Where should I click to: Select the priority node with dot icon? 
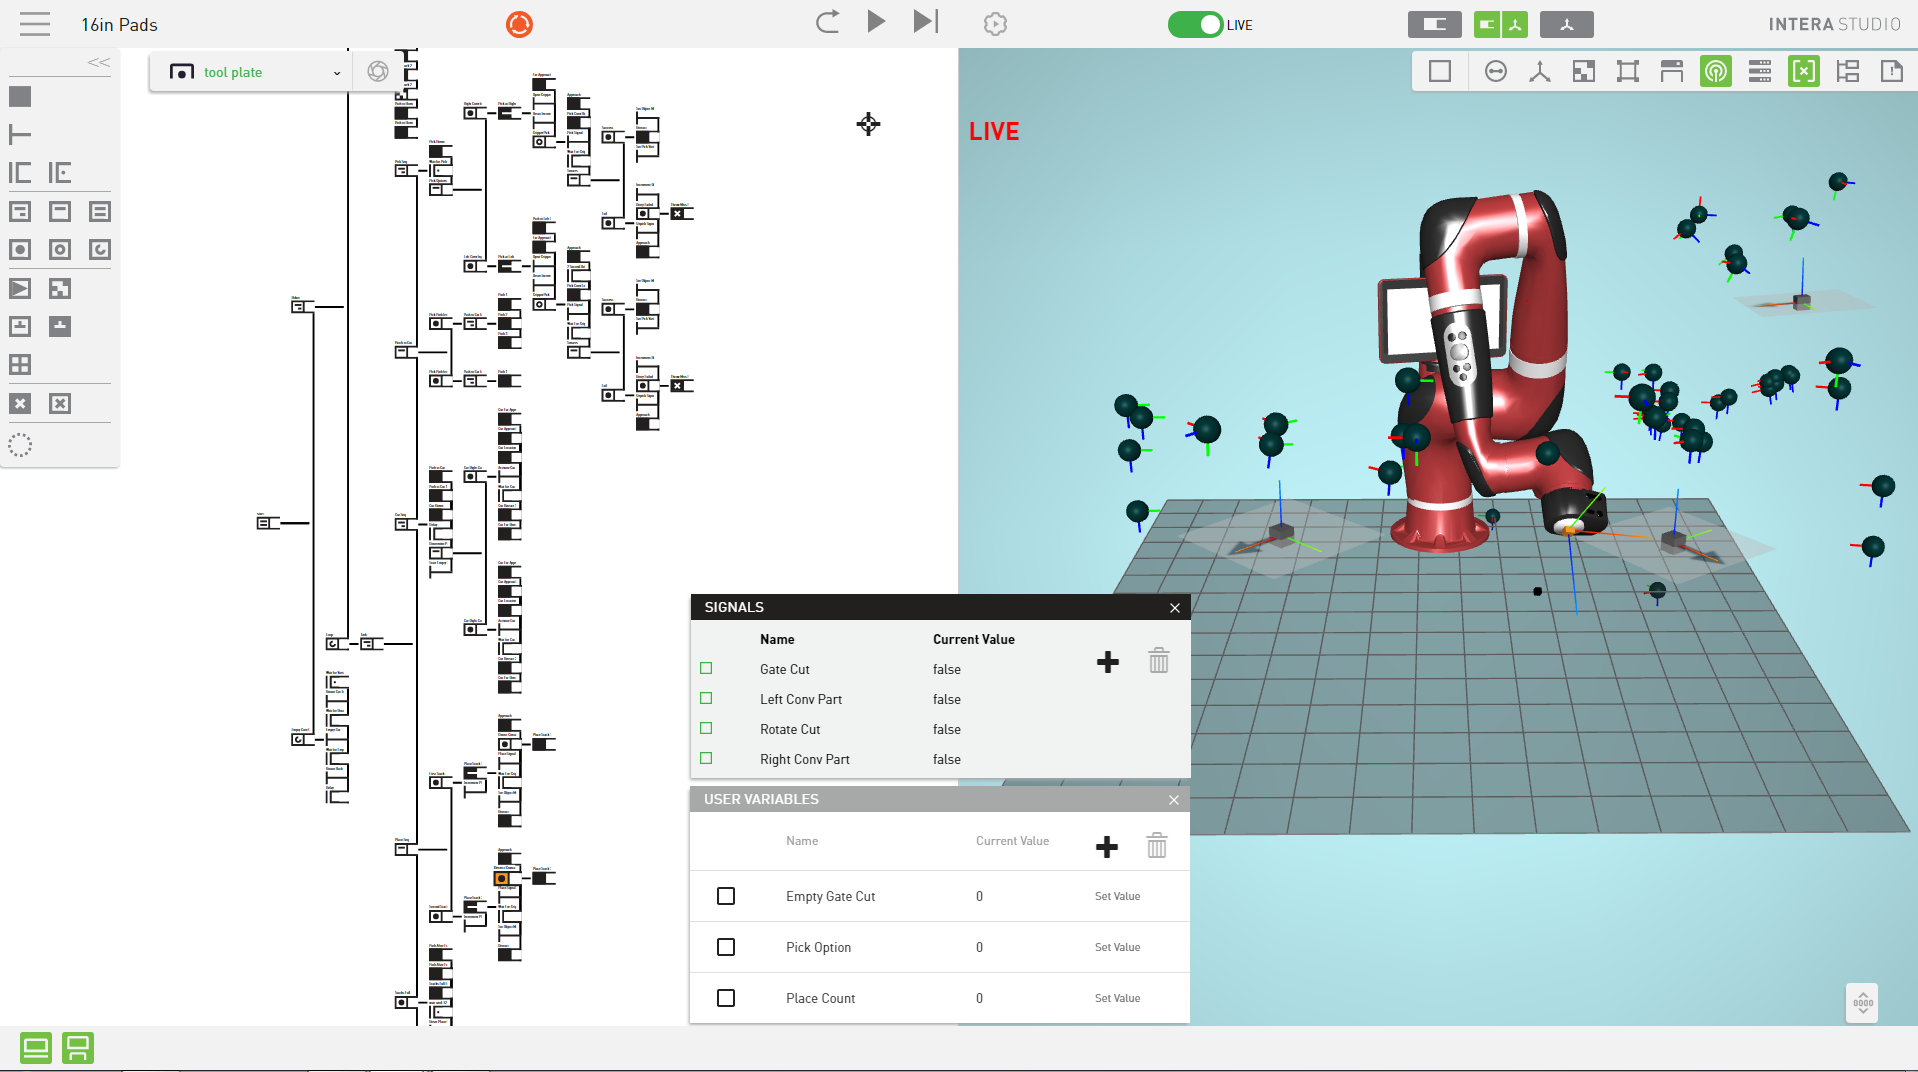pyautogui.click(x=60, y=172)
